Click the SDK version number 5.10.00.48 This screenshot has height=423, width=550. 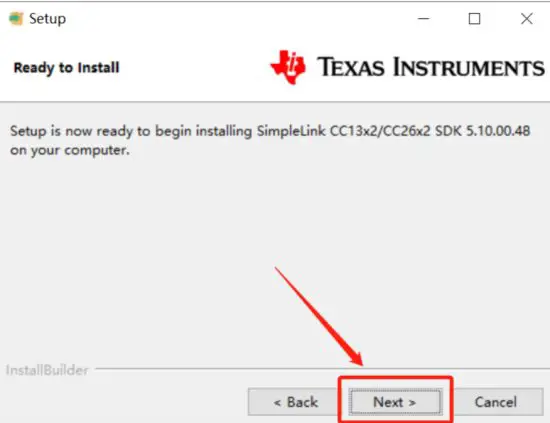click(x=498, y=131)
